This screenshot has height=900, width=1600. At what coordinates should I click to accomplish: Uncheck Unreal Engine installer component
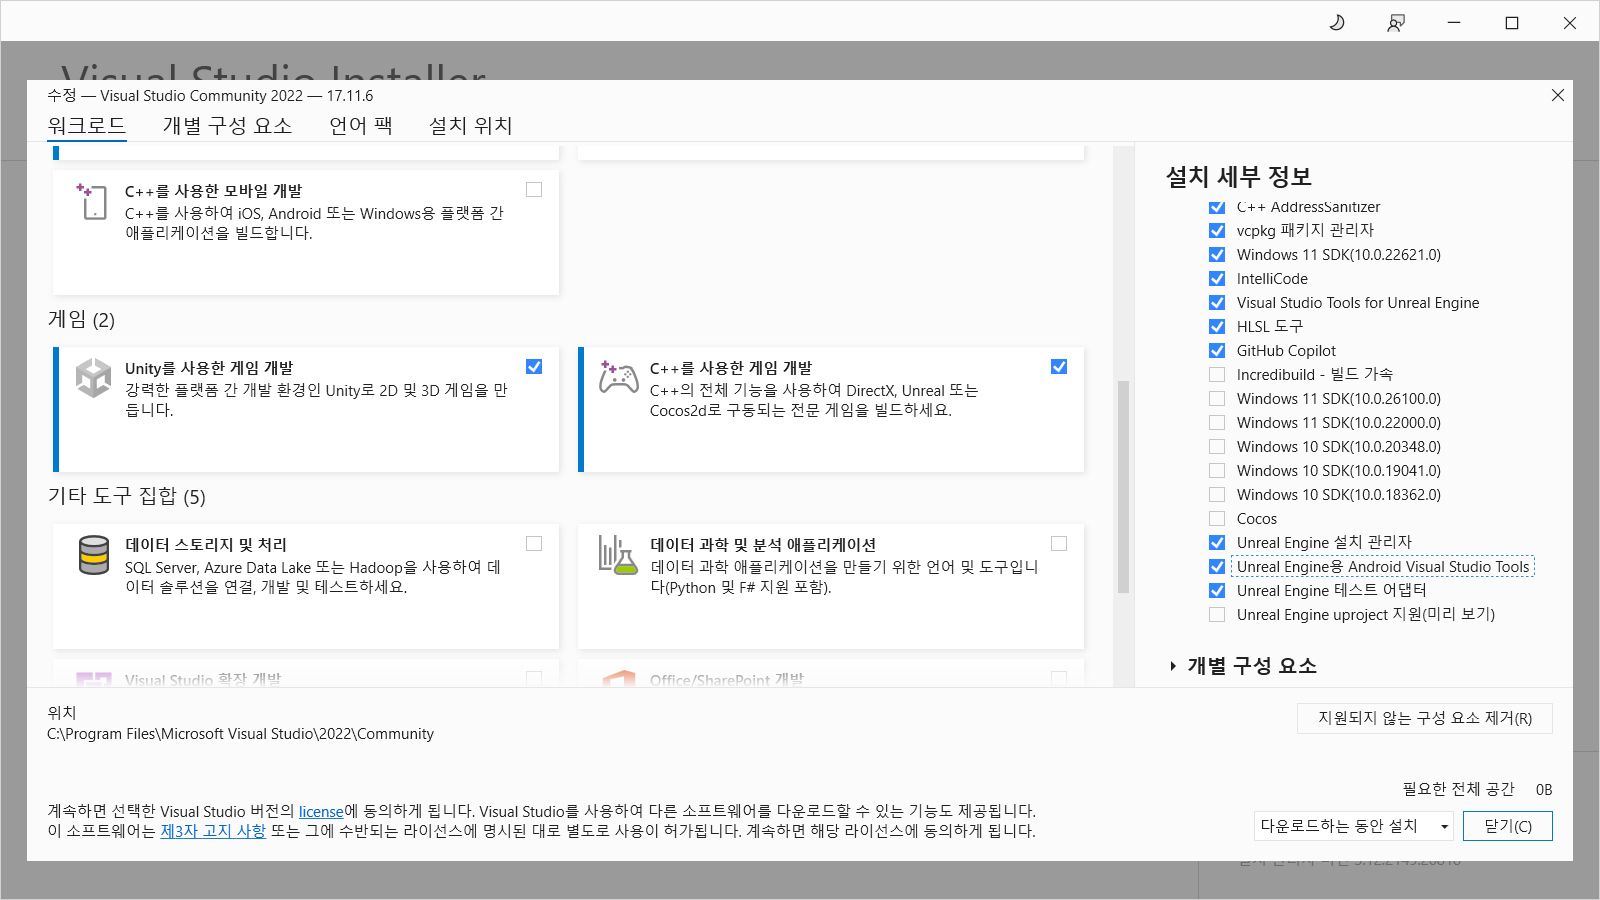click(x=1217, y=543)
